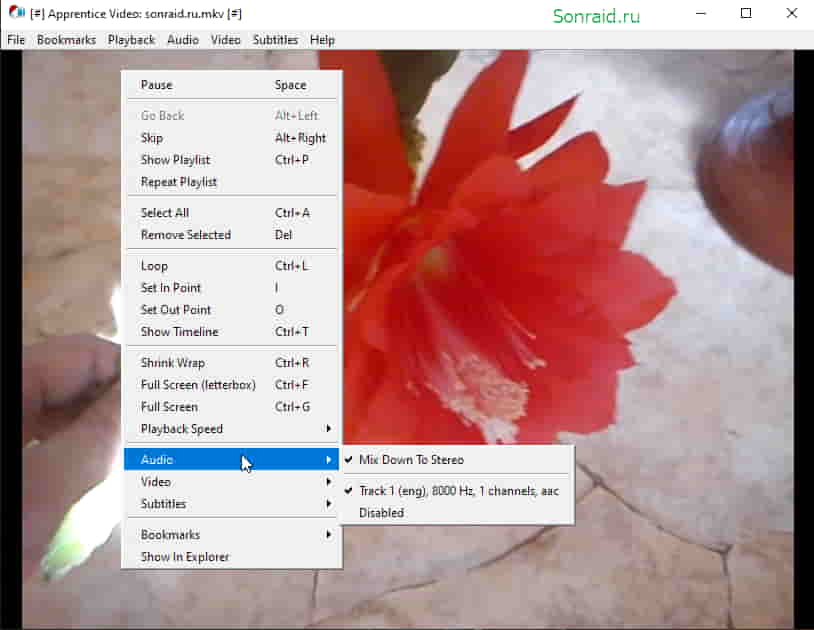The width and height of the screenshot is (814, 630).
Task: Enable Loop playback option
Action: point(232,266)
